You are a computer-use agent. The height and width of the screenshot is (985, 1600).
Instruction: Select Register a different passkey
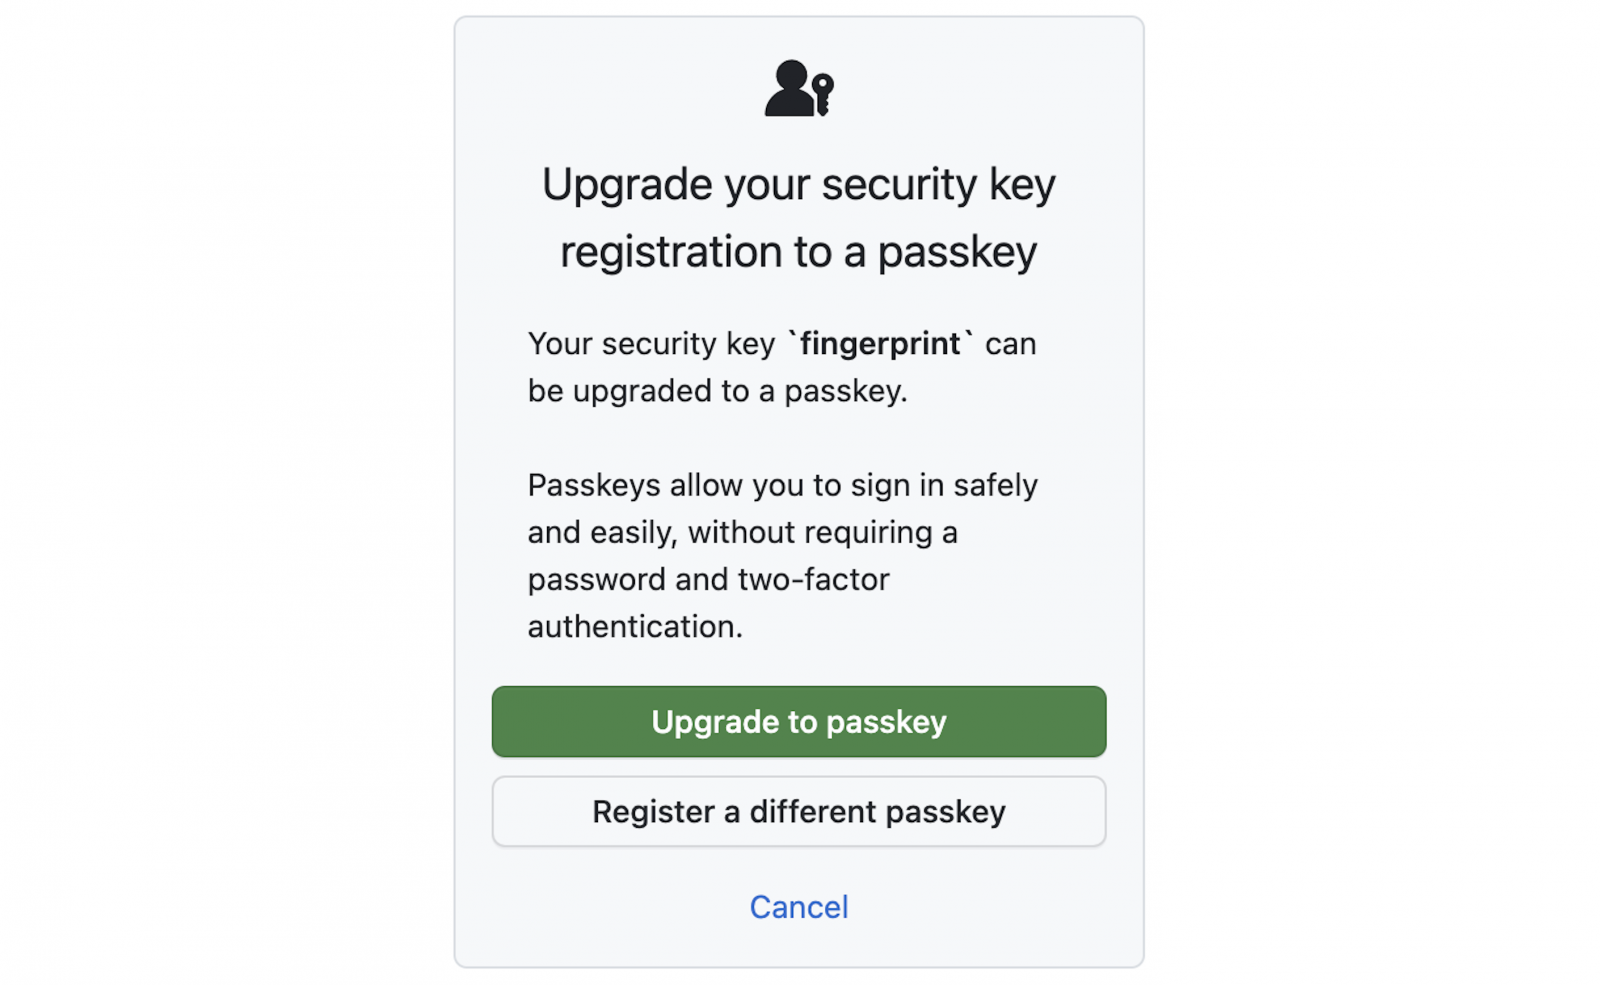(x=798, y=811)
